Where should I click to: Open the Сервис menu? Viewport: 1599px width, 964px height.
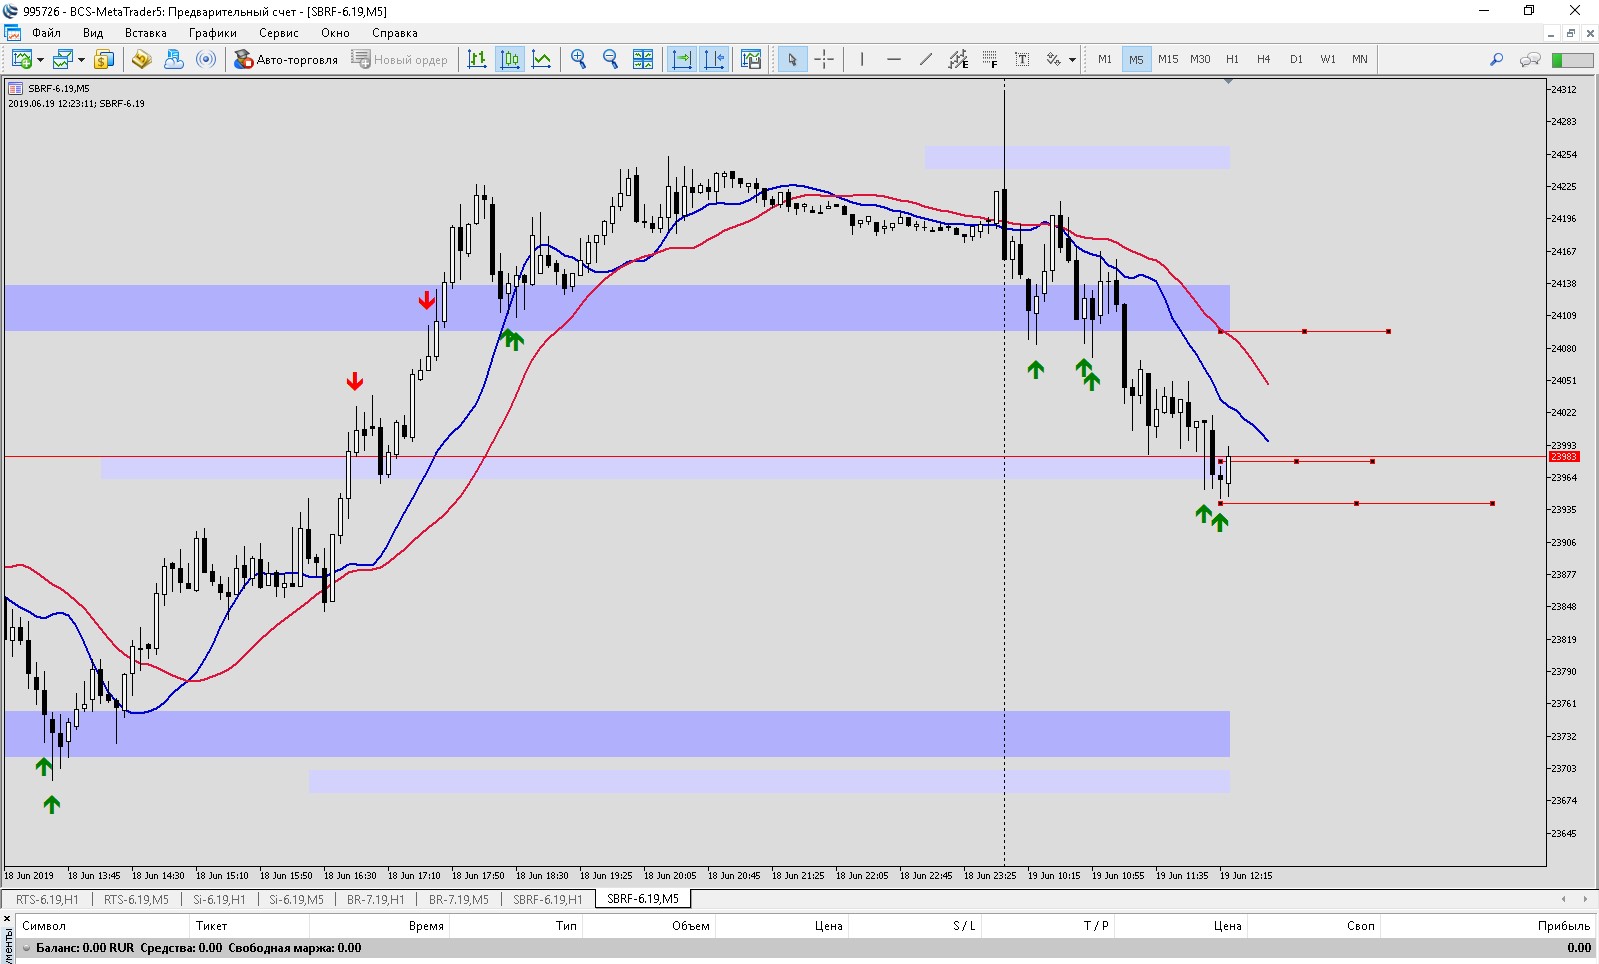point(279,33)
